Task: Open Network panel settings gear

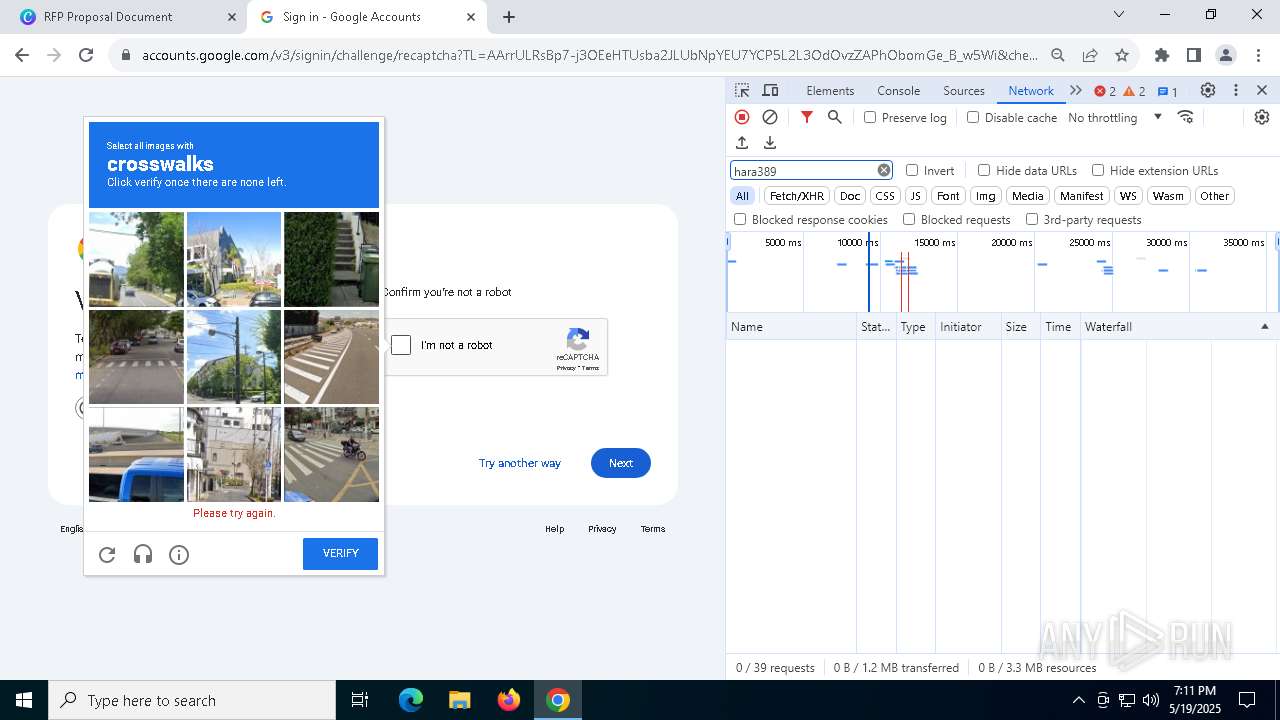Action: [1262, 117]
